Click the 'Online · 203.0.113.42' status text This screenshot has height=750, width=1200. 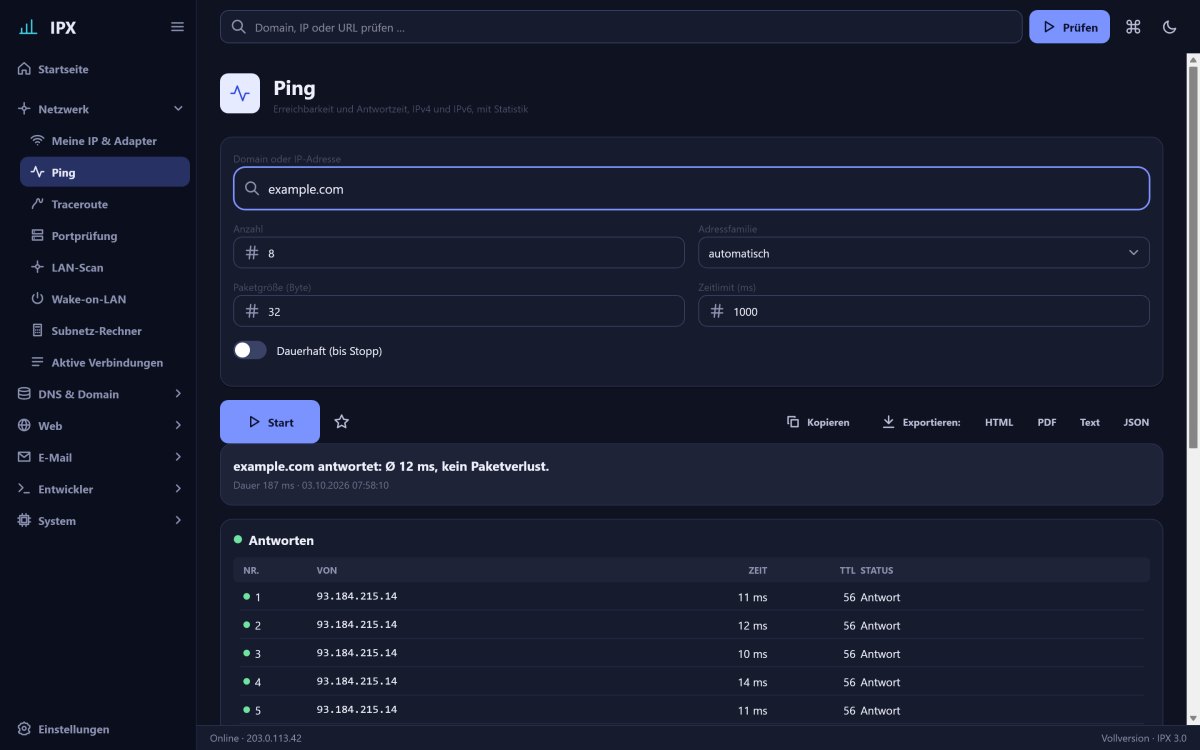(x=255, y=738)
